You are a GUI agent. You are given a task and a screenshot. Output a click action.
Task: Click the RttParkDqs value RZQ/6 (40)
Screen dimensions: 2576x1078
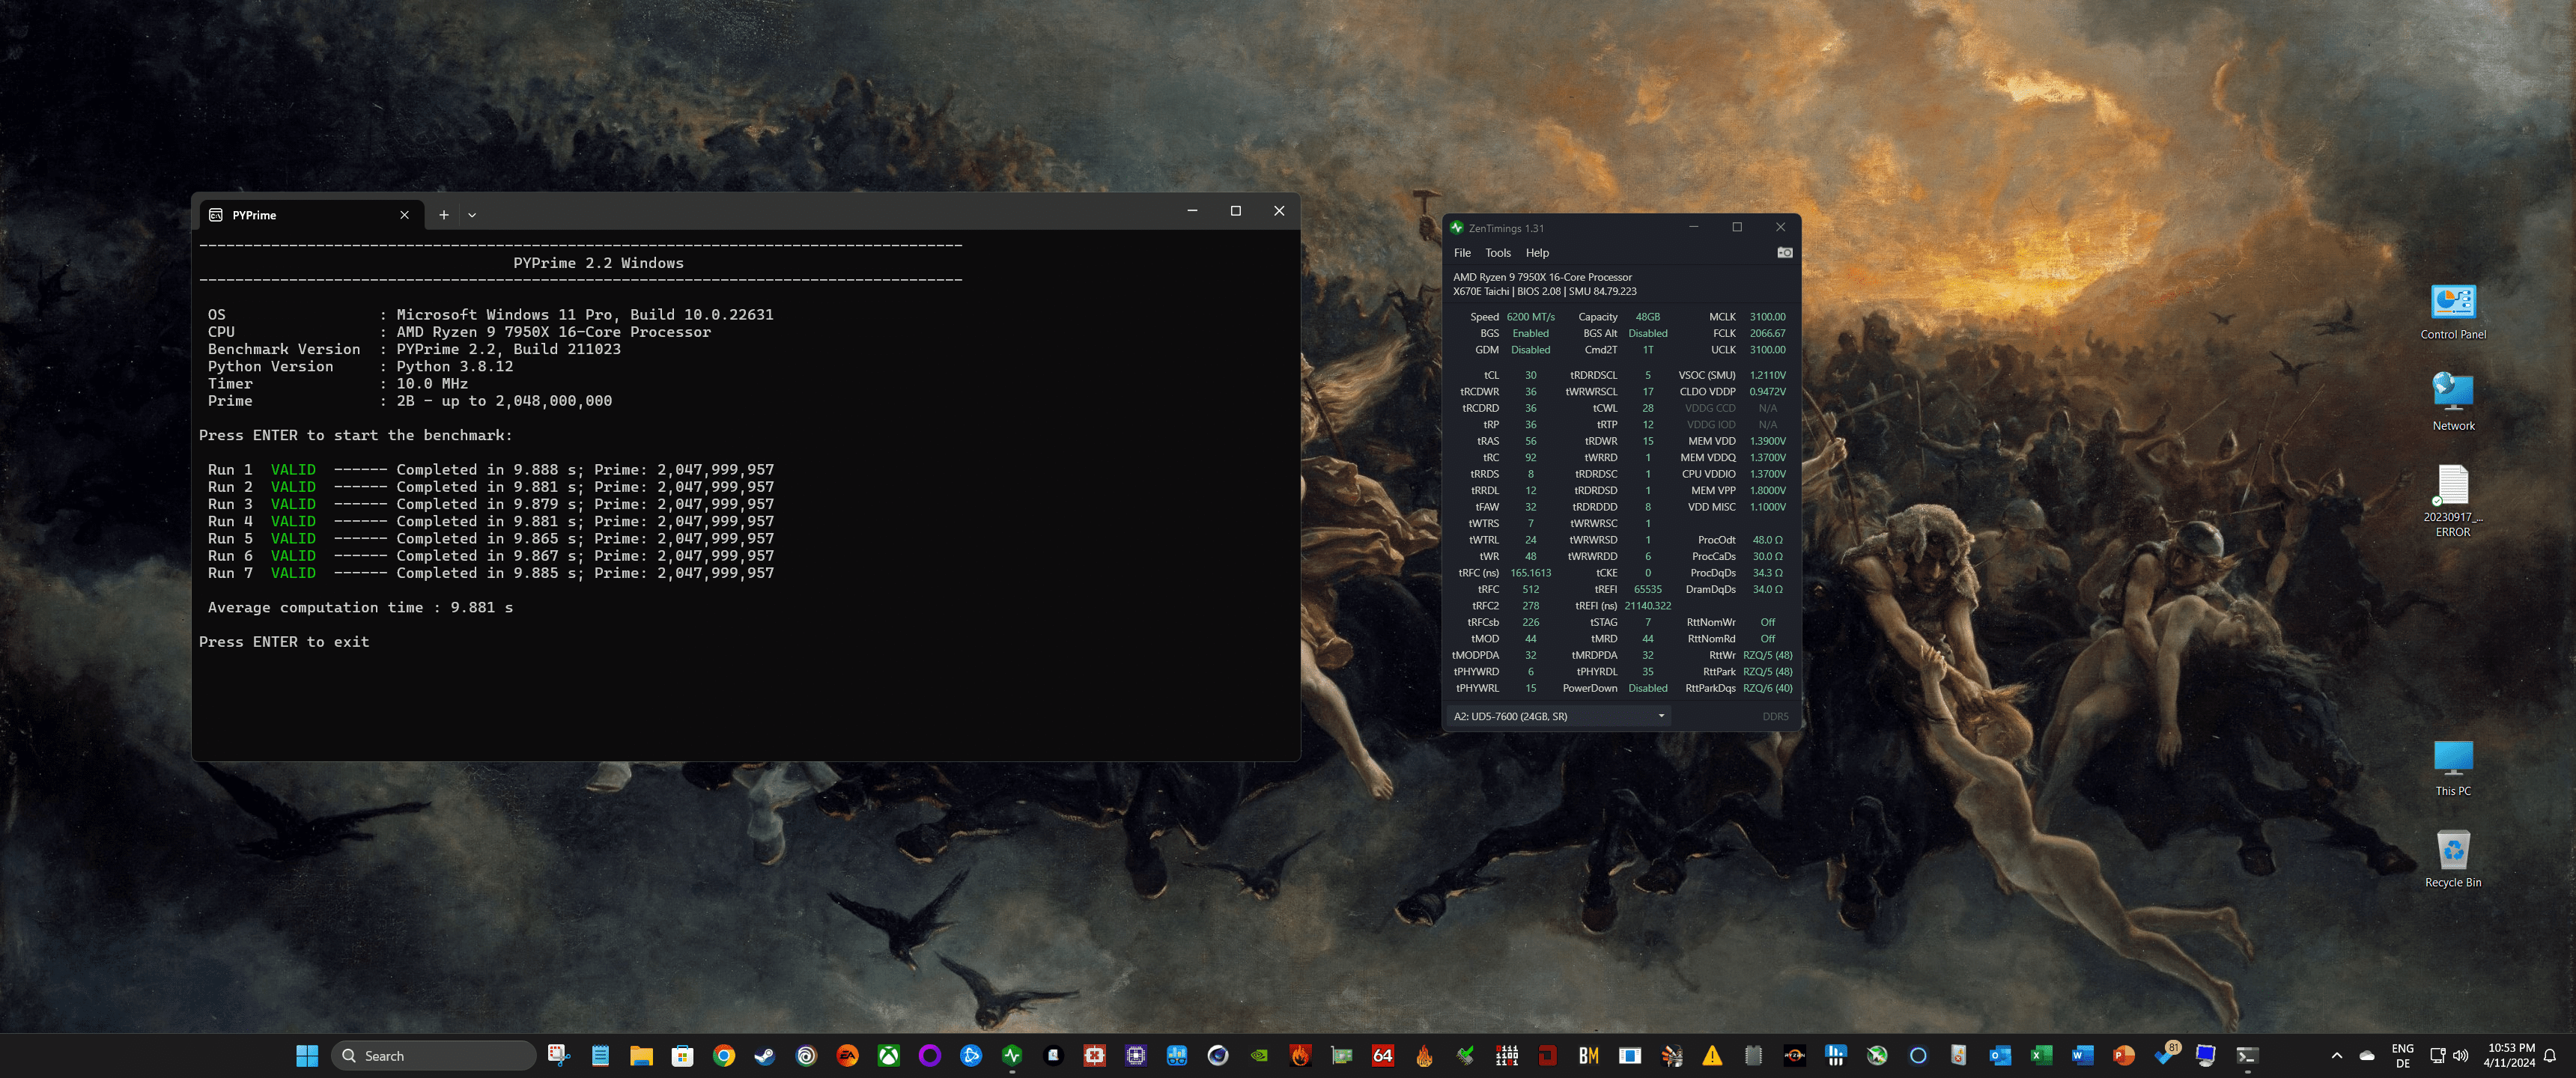(x=1767, y=688)
